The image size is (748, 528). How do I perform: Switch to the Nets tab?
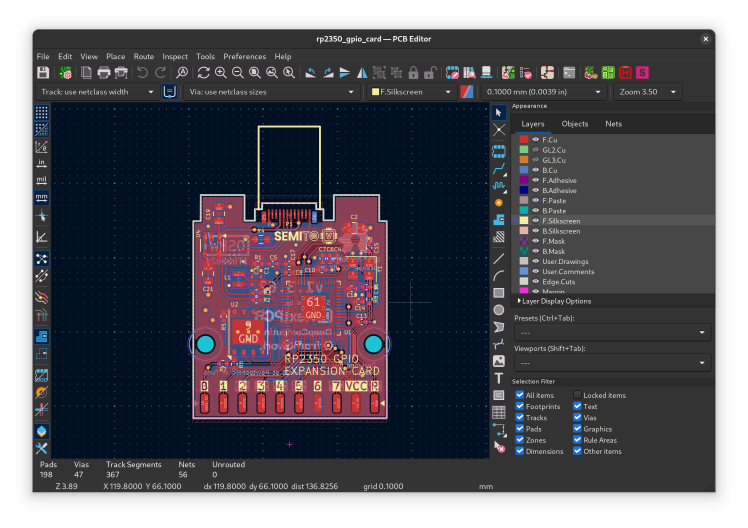tap(614, 124)
